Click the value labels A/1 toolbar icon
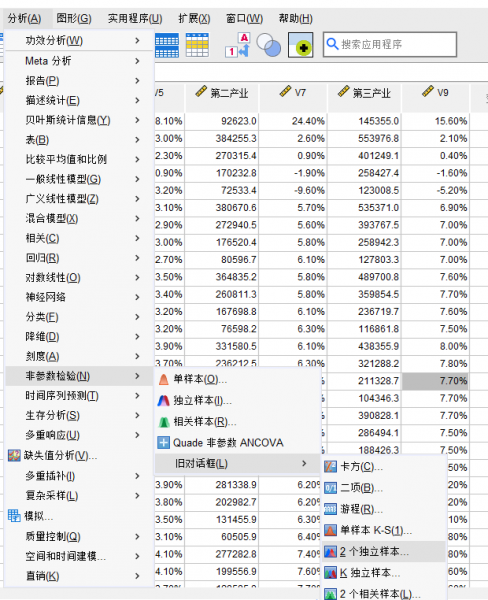The image size is (488, 600). click(x=238, y=45)
